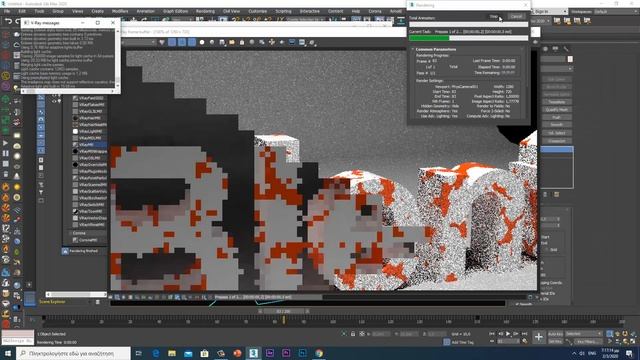Click Add Time Tag in status bar

coord(460,342)
